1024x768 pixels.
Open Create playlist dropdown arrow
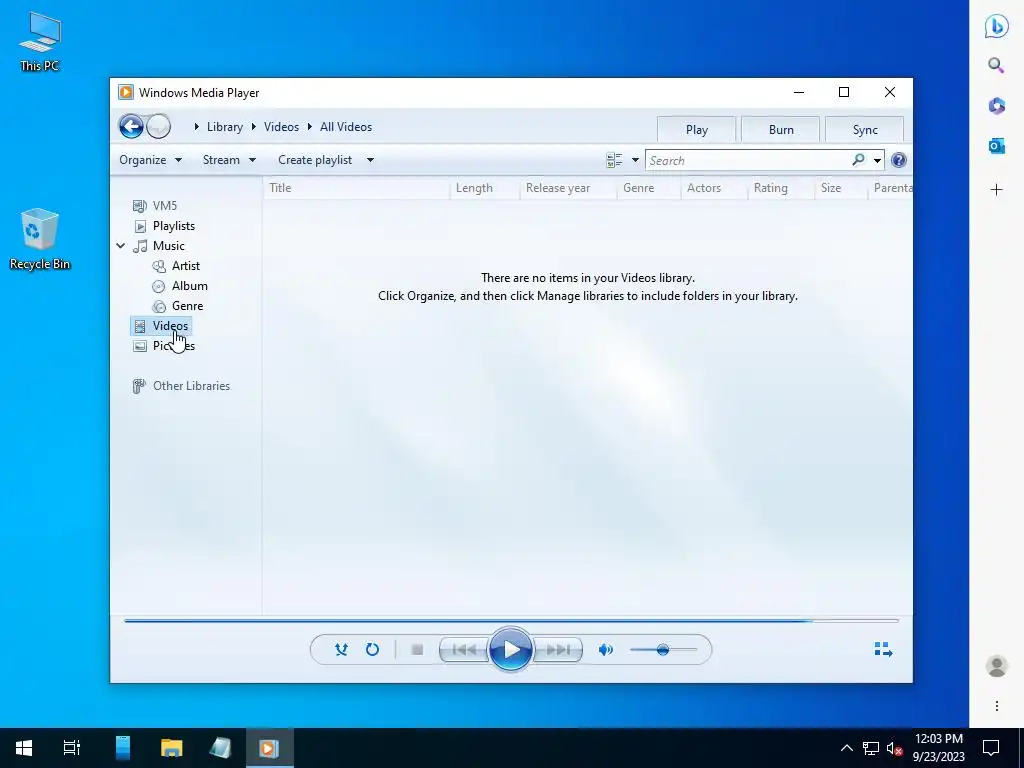[370, 160]
